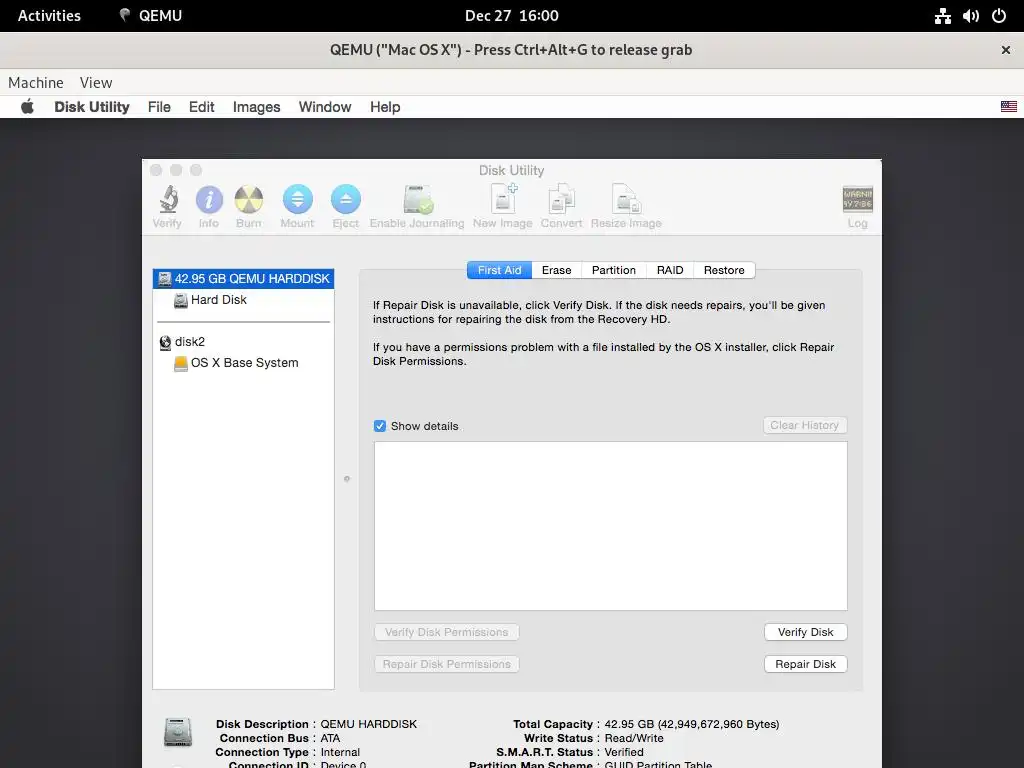The height and width of the screenshot is (768, 1024).
Task: Click the hard drive icon beside Disk Description
Action: (x=178, y=732)
